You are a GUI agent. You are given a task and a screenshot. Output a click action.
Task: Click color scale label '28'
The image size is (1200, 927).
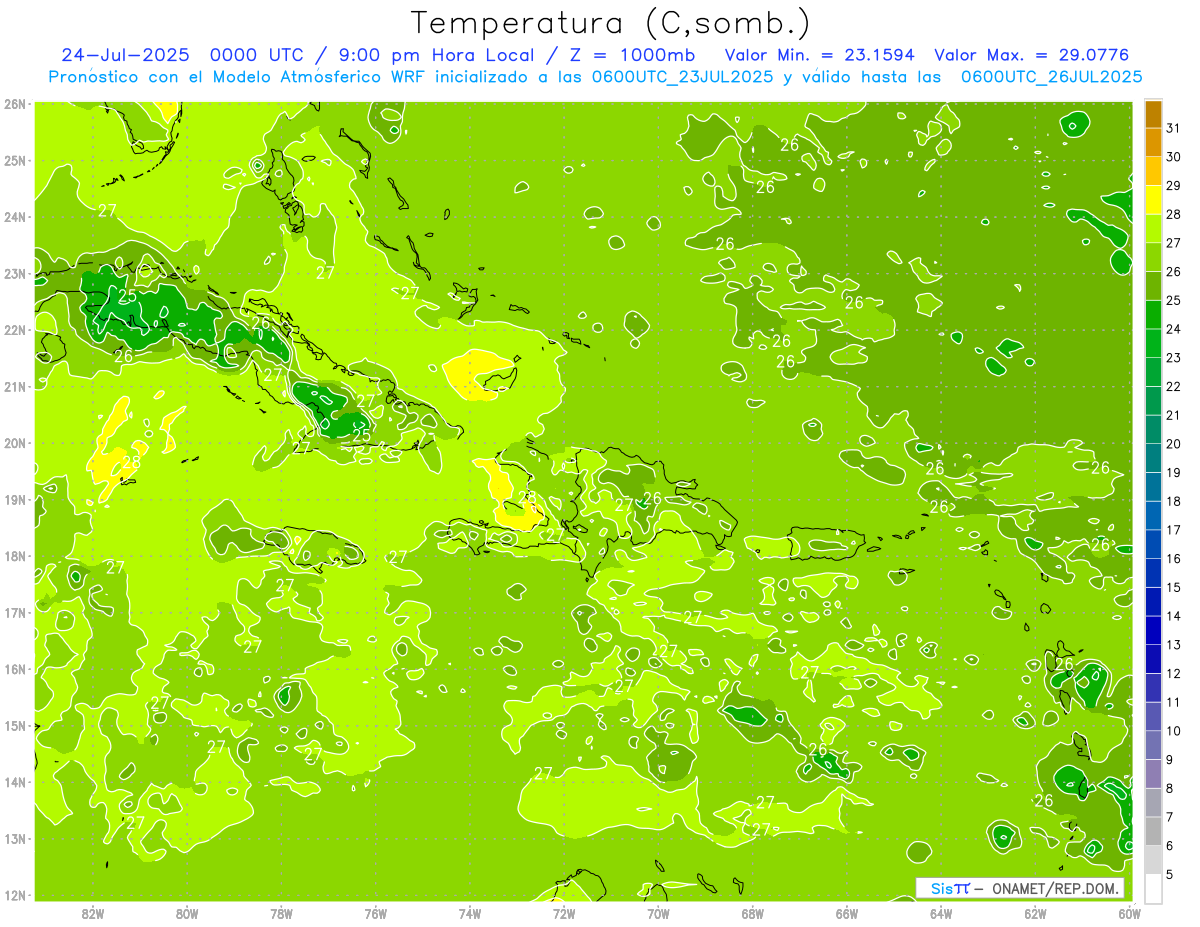coord(1174,214)
